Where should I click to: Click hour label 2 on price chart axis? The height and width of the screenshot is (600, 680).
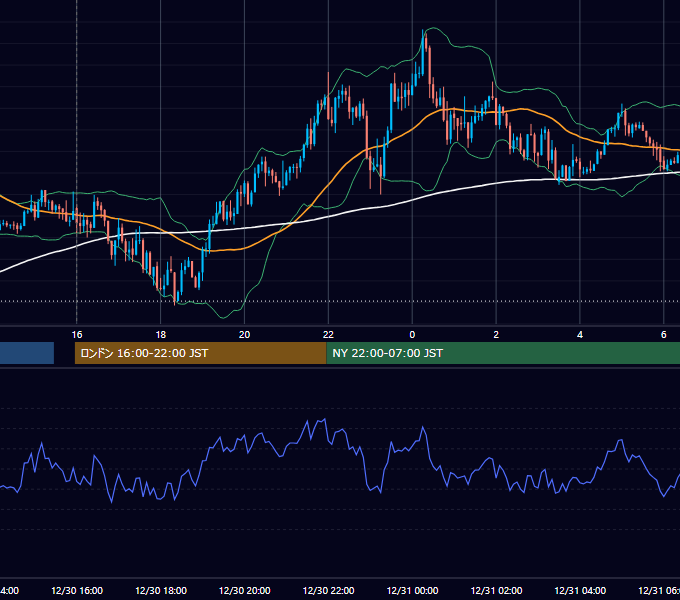pyautogui.click(x=496, y=334)
